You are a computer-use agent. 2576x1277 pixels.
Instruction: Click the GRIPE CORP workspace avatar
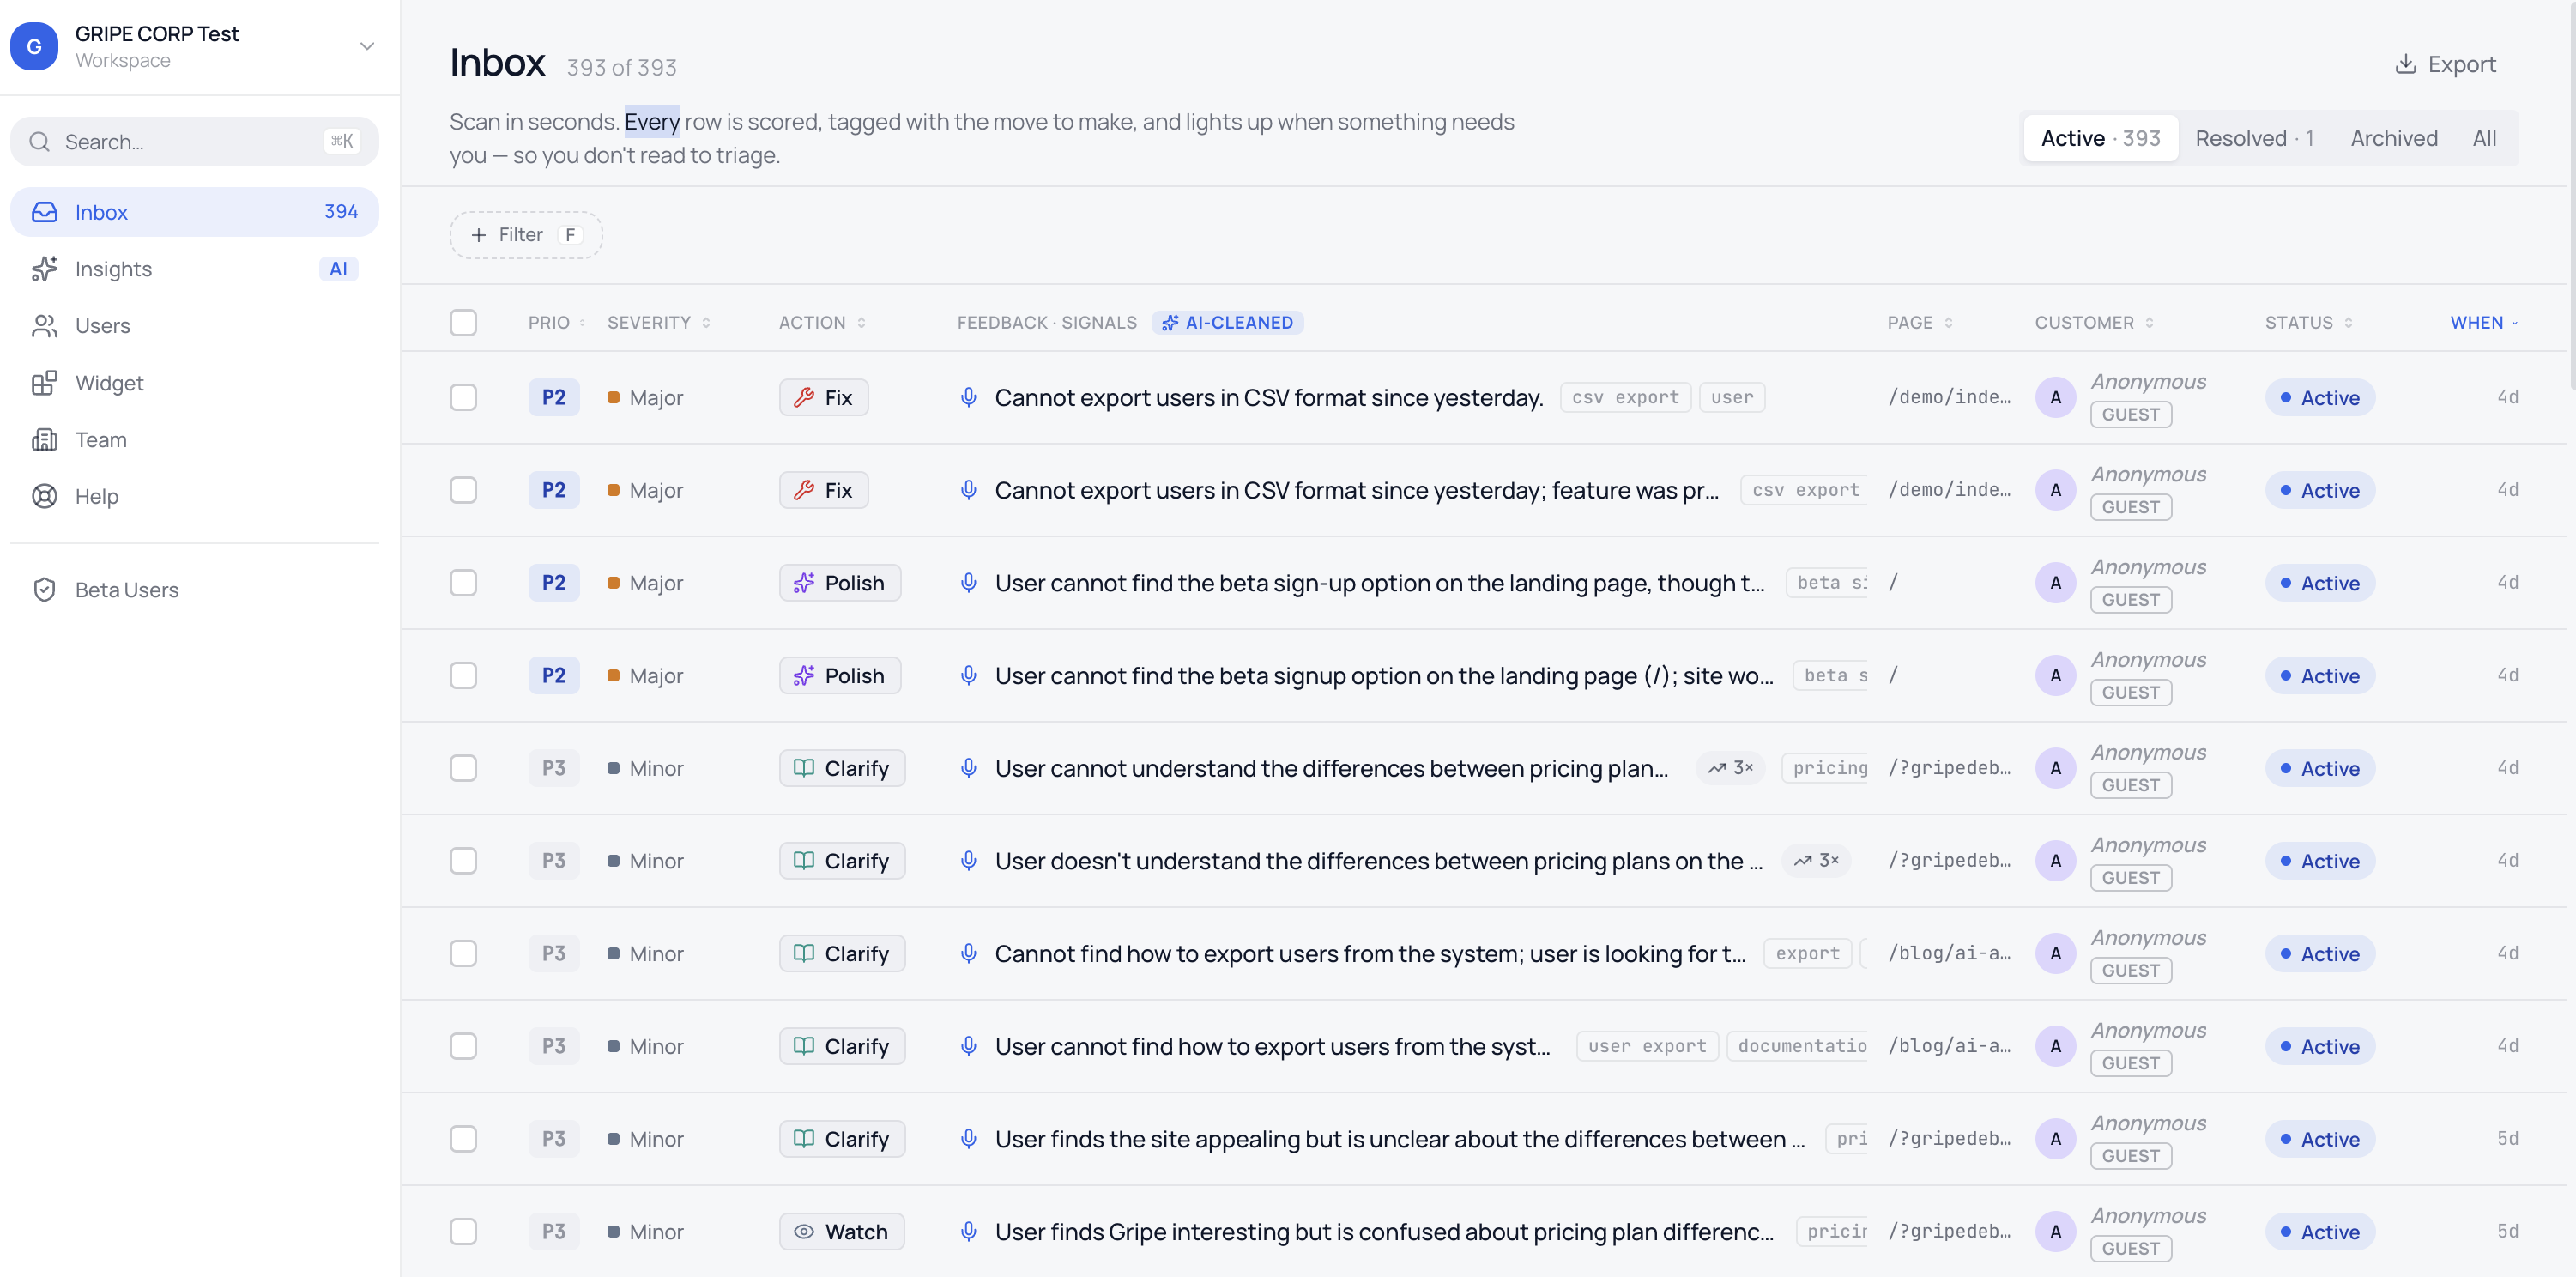click(34, 46)
